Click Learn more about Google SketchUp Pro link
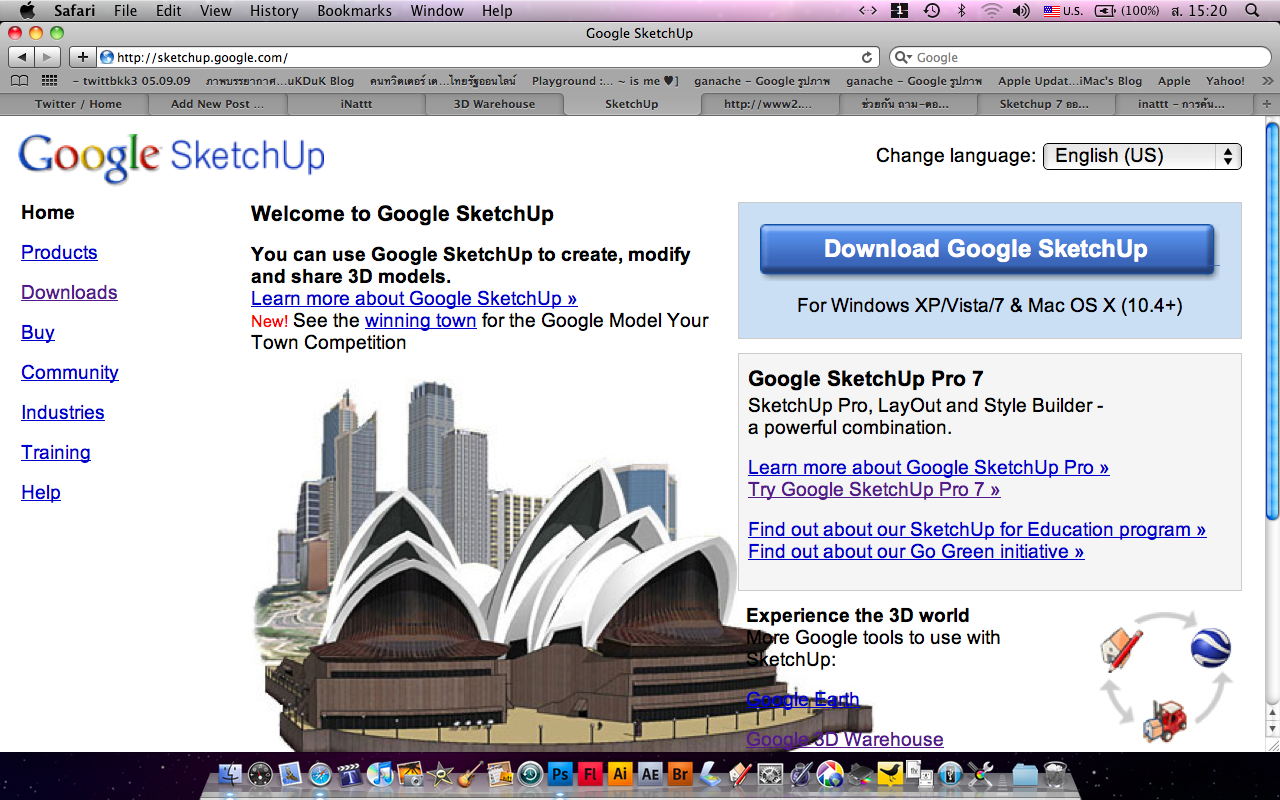 click(928, 468)
